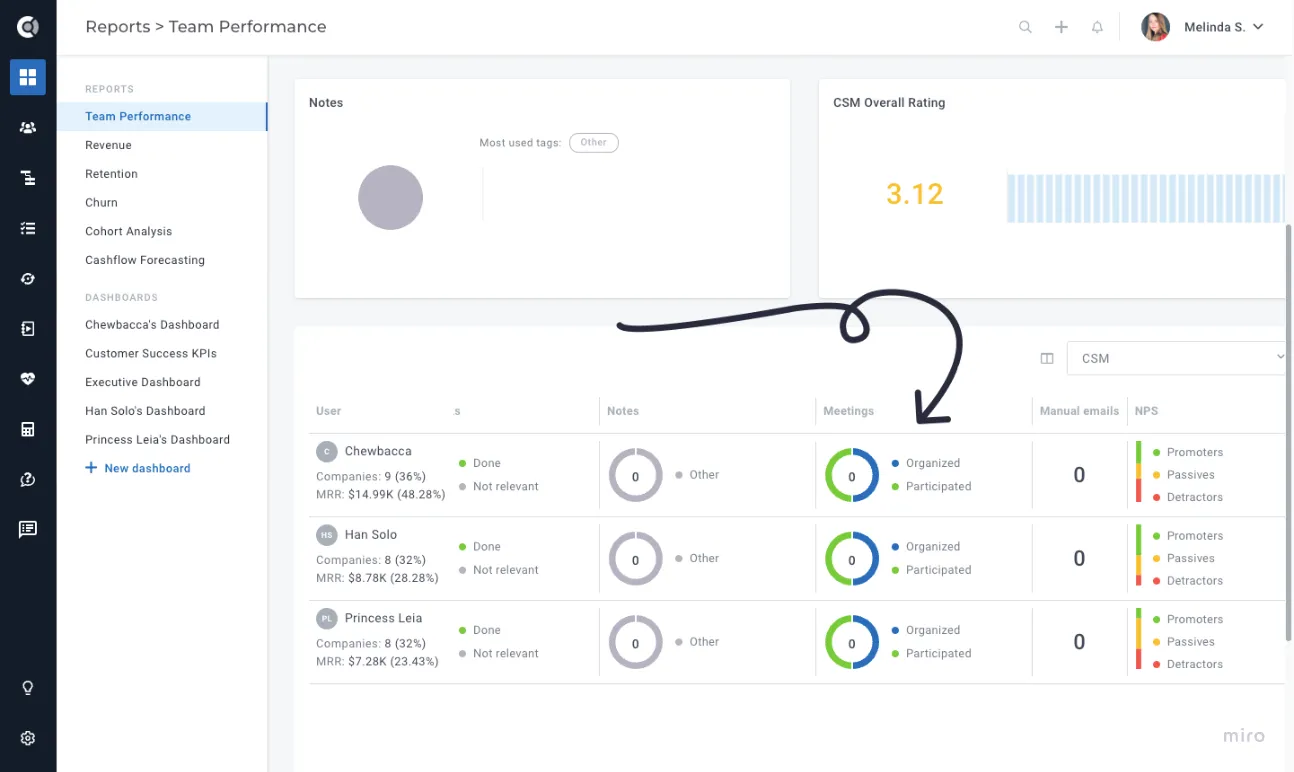Open the CSM dropdown selector

click(1176, 358)
